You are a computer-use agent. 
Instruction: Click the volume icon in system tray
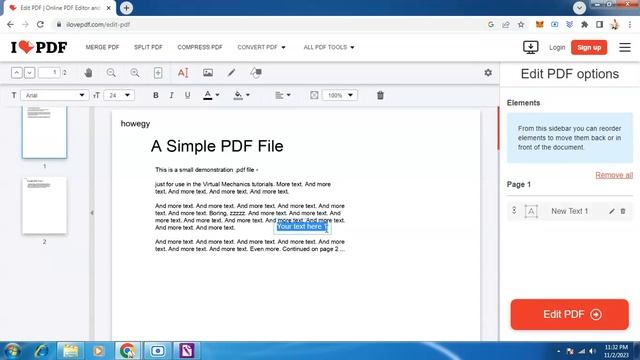pos(592,351)
